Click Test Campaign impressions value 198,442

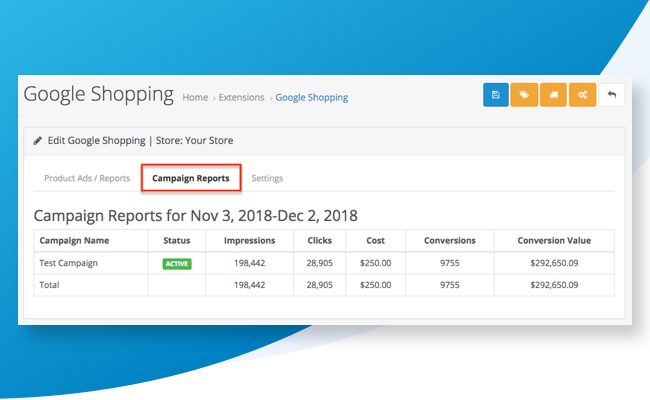(x=250, y=263)
